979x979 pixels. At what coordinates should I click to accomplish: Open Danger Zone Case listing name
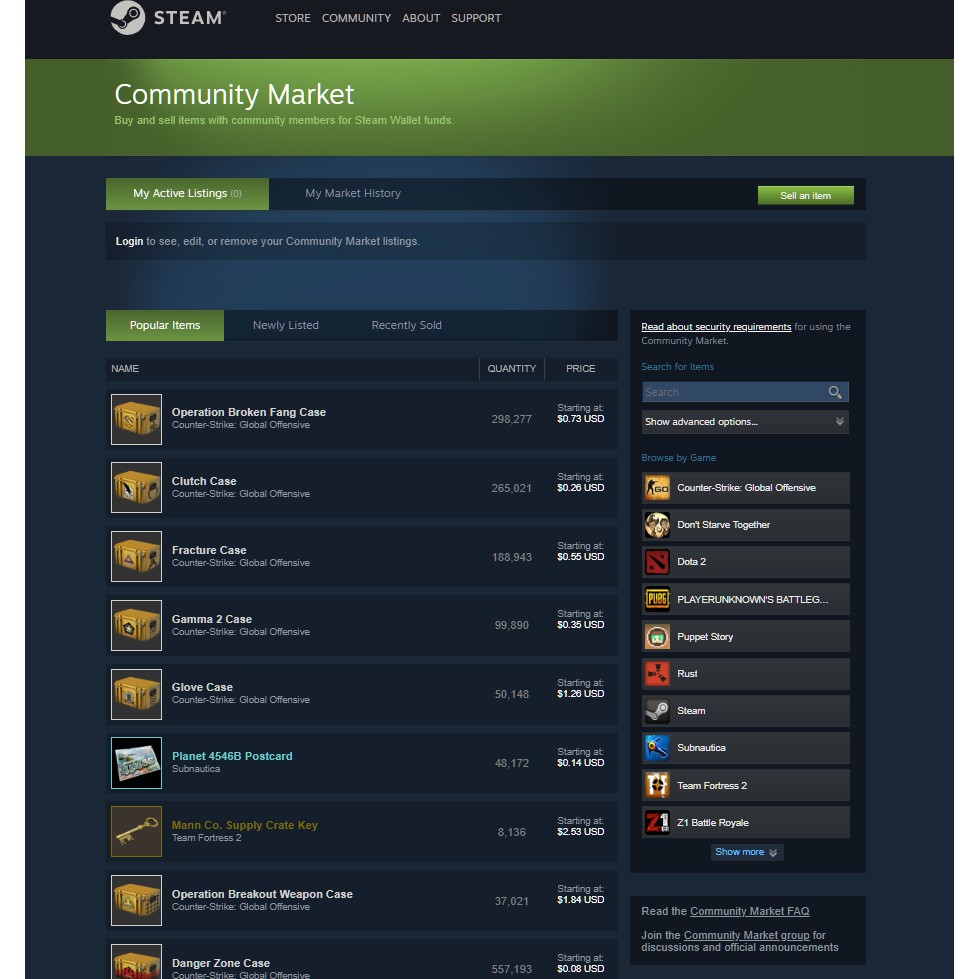[221, 963]
